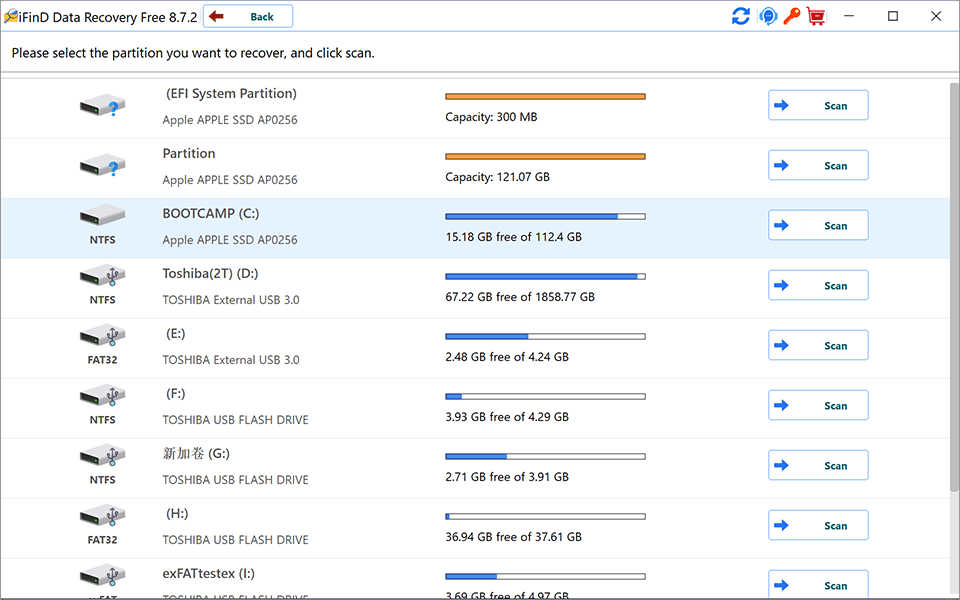The width and height of the screenshot is (960, 600).
Task: Click "67.22 GB free of 1858.77 GB"
Action: [520, 297]
